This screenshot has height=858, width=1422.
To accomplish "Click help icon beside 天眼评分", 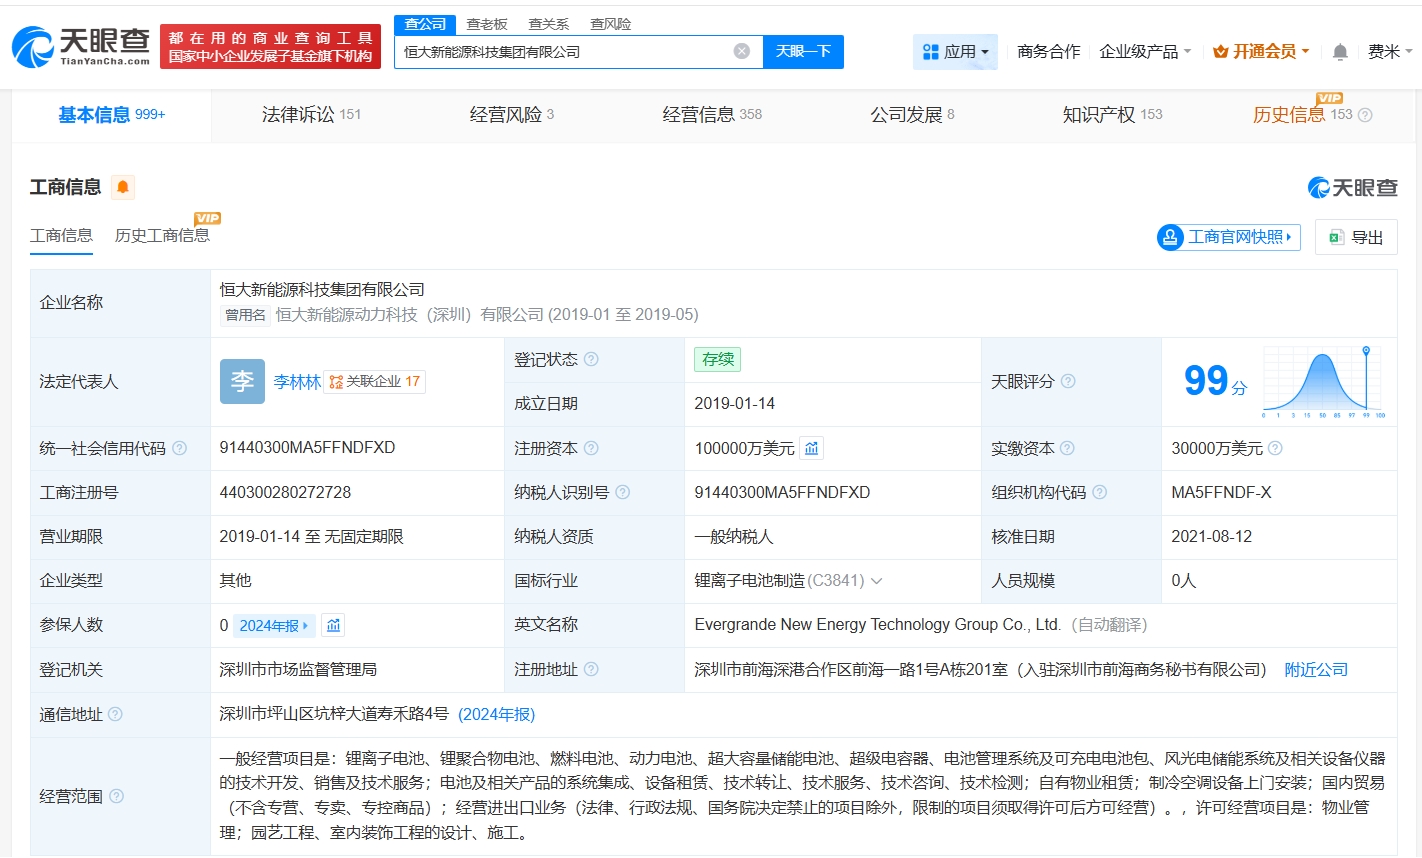I will [x=1068, y=381].
